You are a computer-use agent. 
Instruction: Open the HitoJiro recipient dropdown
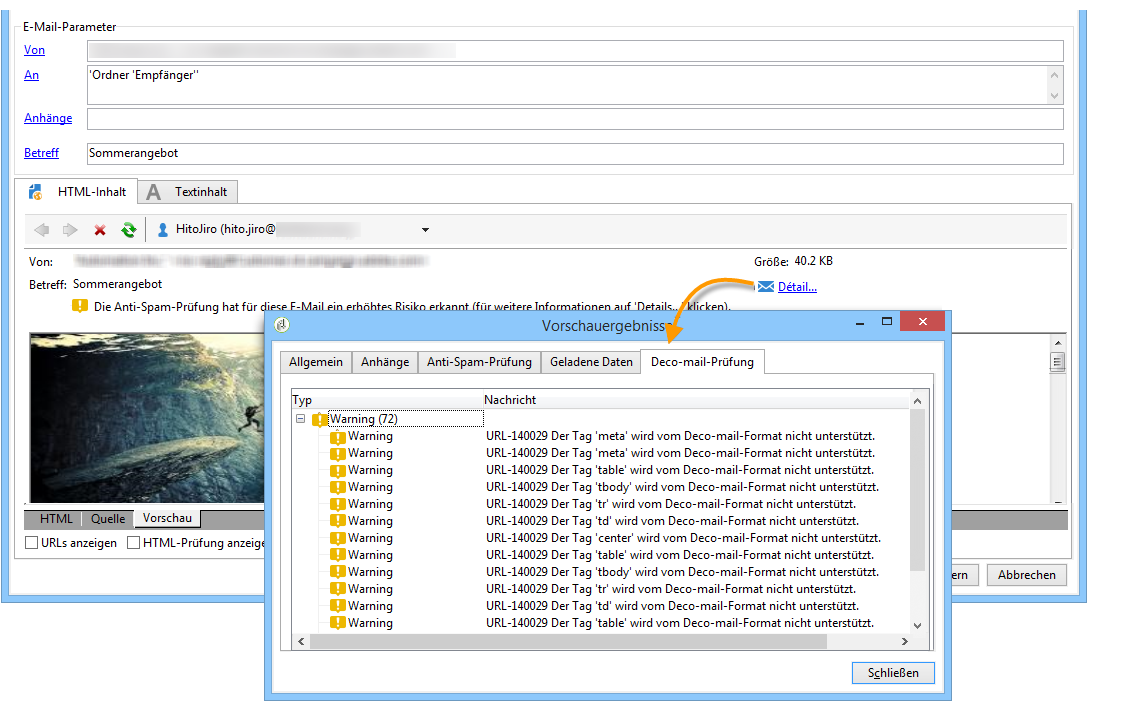click(425, 229)
